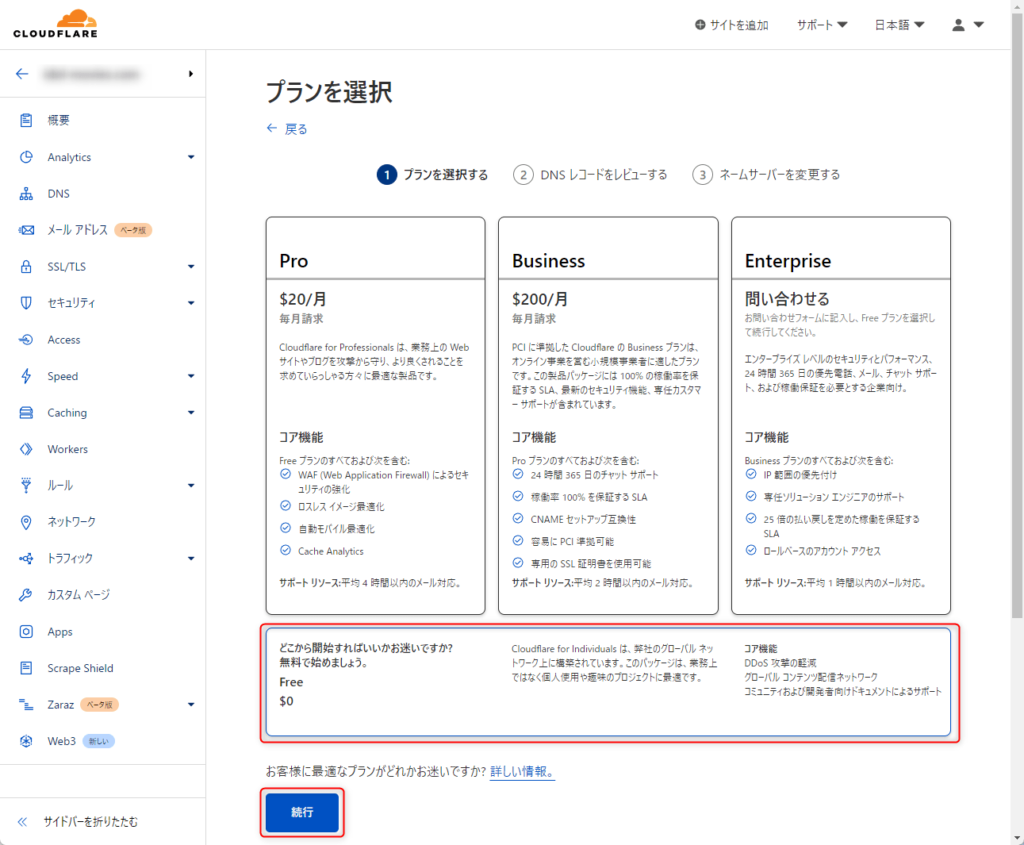Viewport: 1024px width, 845px height.
Task: Click サイドバーを折りたたむ text
Action: [91, 821]
